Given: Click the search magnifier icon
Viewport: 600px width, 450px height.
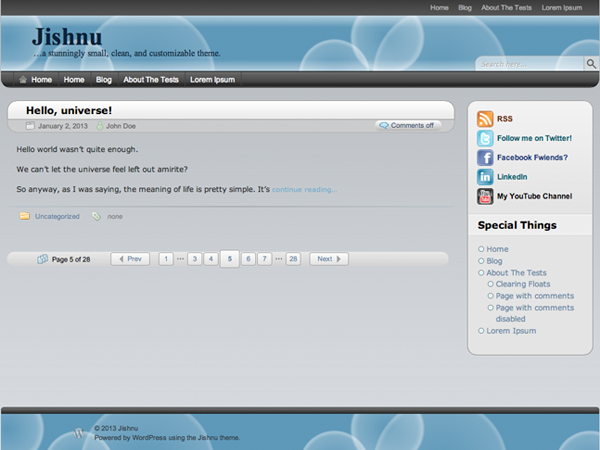Looking at the screenshot, I should [591, 64].
